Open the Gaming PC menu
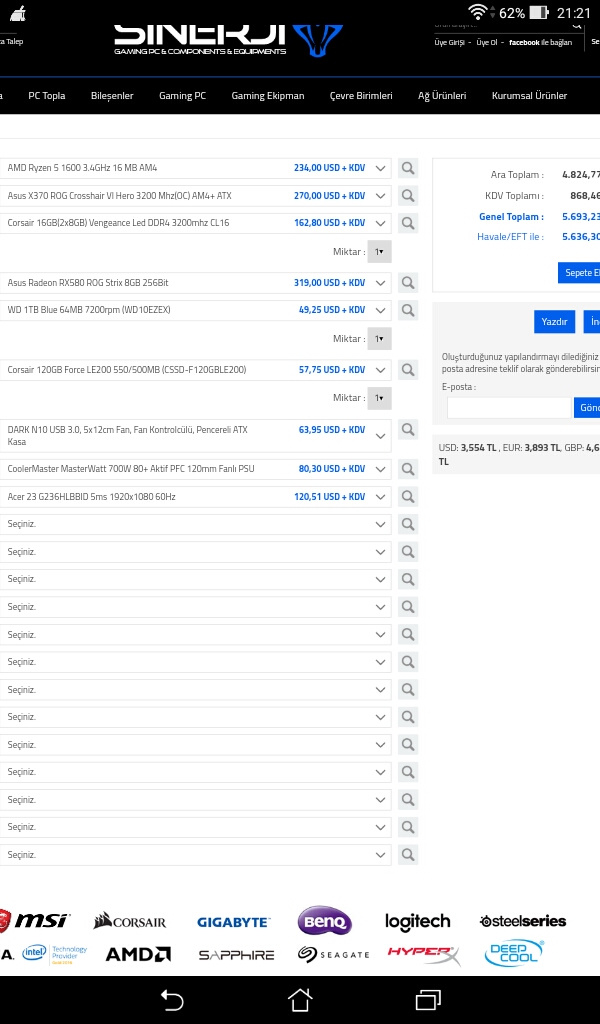This screenshot has height=1024, width=600. pyautogui.click(x=182, y=96)
